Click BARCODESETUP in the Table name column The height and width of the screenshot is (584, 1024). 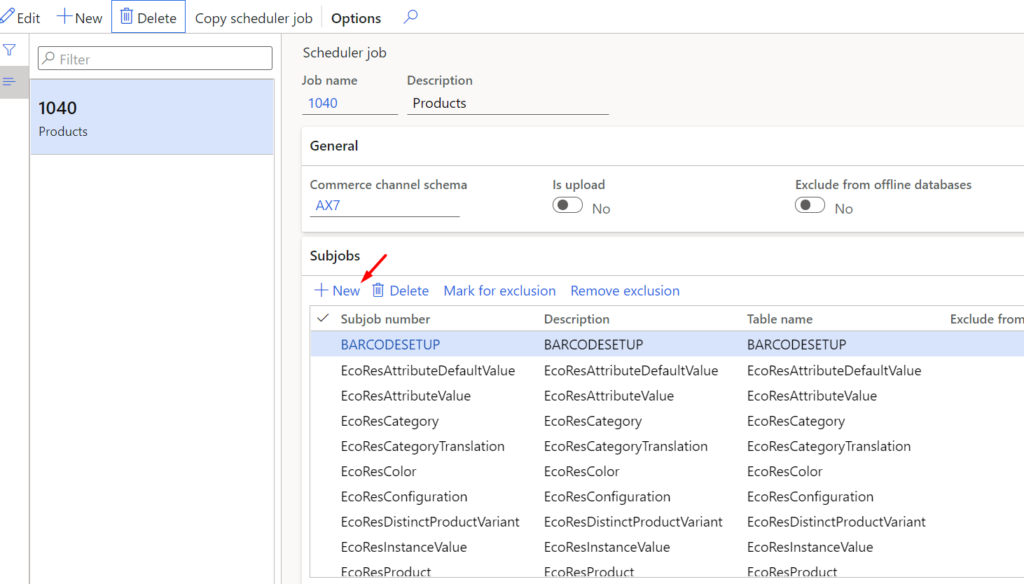[797, 344]
